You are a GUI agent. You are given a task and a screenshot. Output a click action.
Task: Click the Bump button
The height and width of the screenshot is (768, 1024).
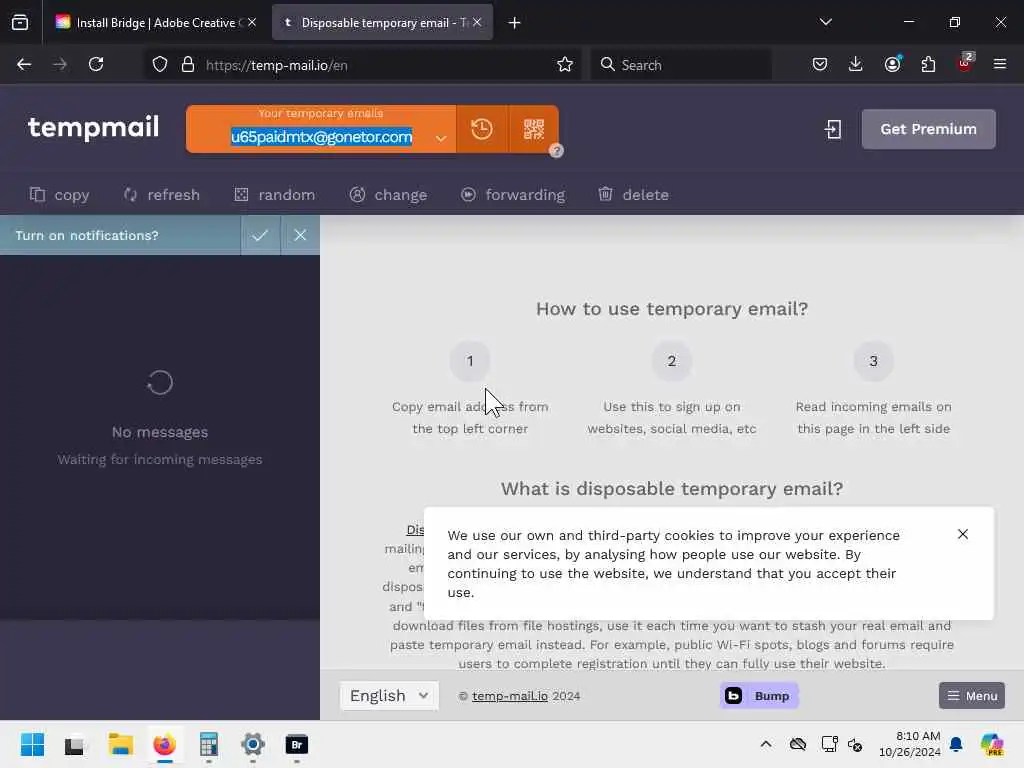click(759, 696)
